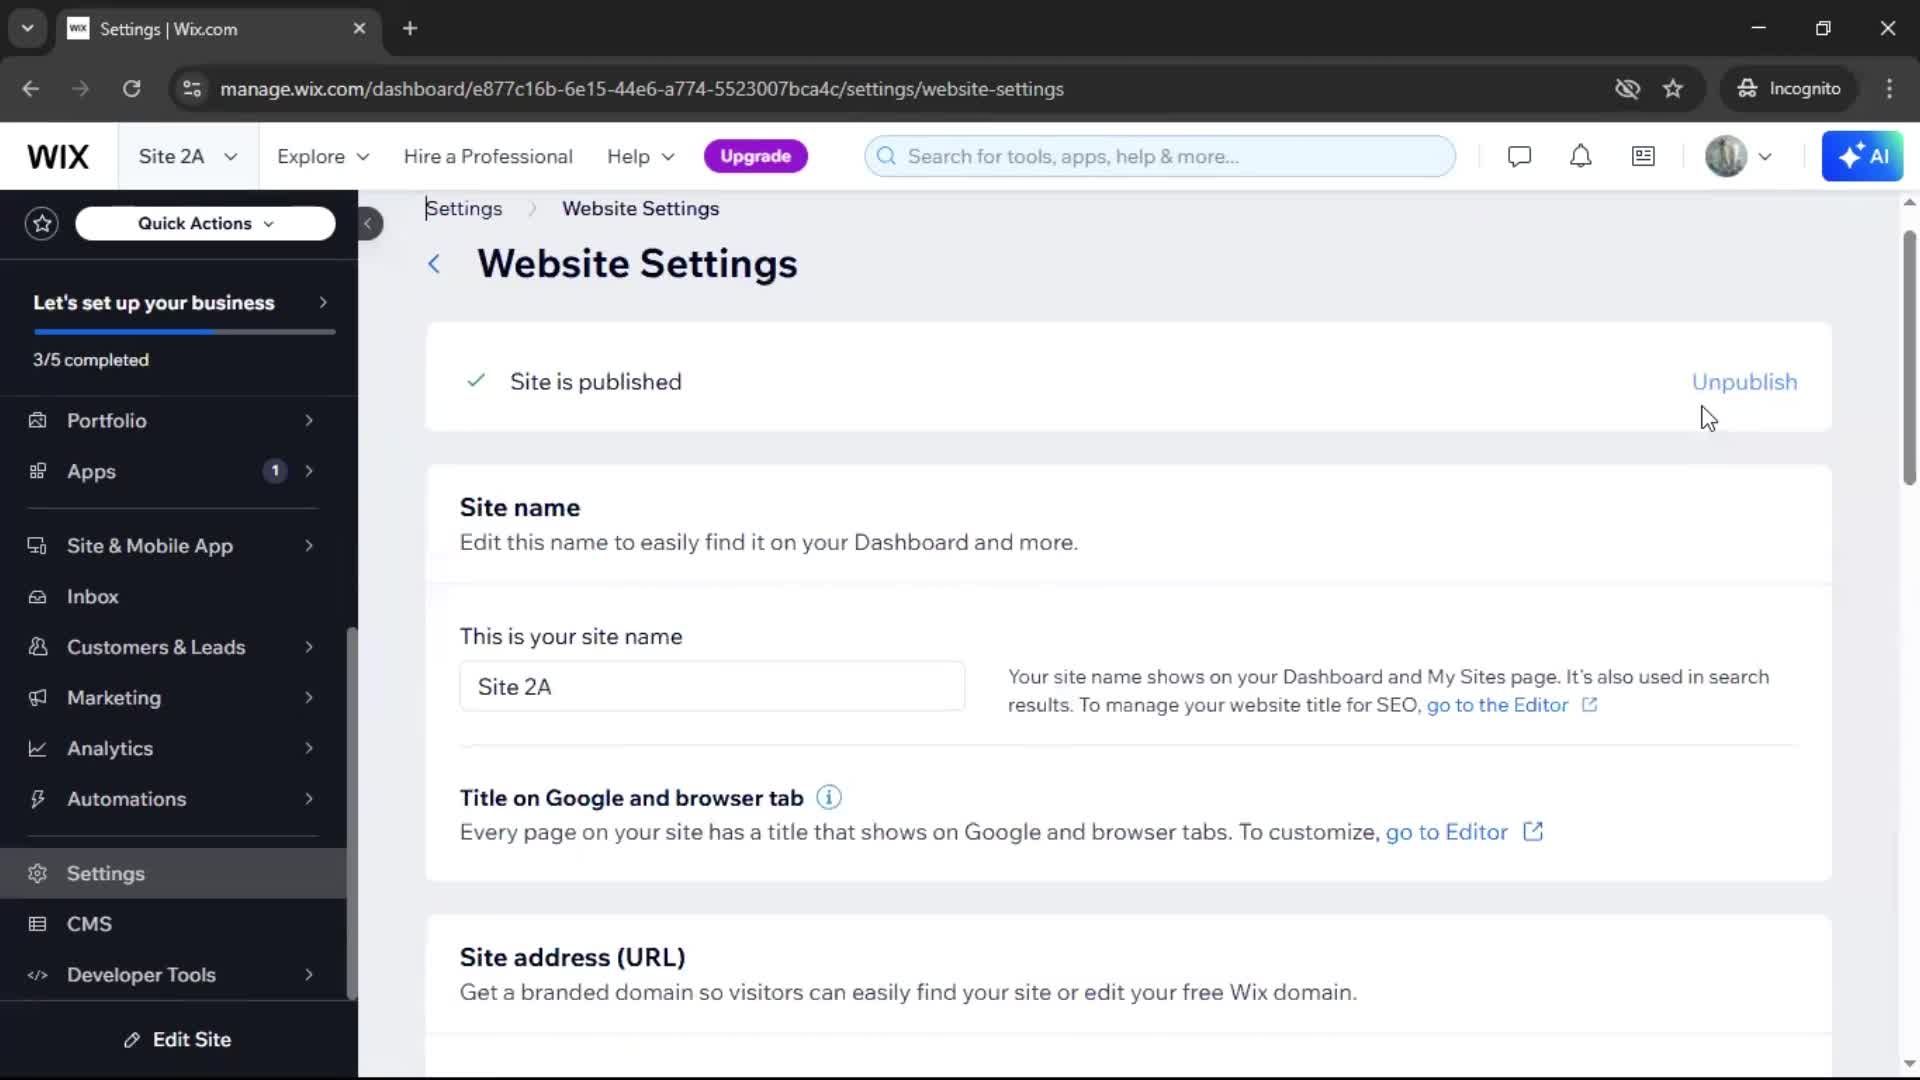Click external link icon after go to Editor
The width and height of the screenshot is (1920, 1080).
(x=1533, y=831)
